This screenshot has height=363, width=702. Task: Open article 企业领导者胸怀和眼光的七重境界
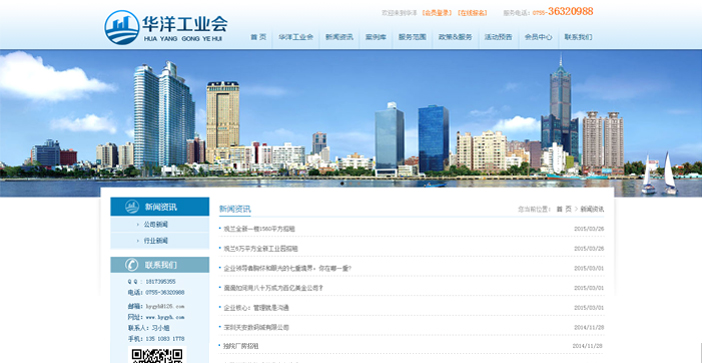(287, 268)
